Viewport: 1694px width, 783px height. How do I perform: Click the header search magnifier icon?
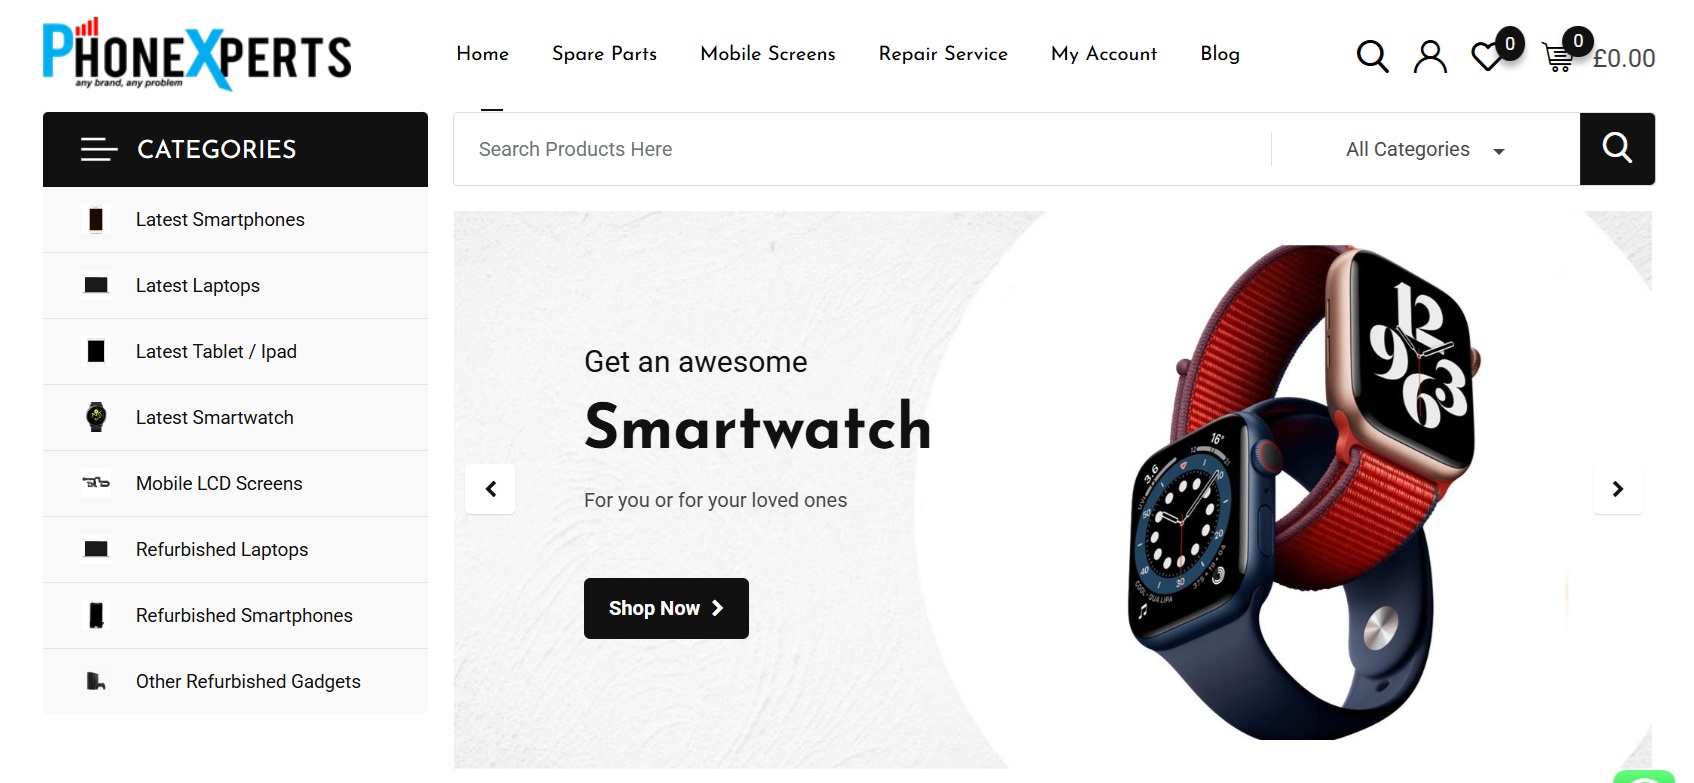tap(1372, 56)
